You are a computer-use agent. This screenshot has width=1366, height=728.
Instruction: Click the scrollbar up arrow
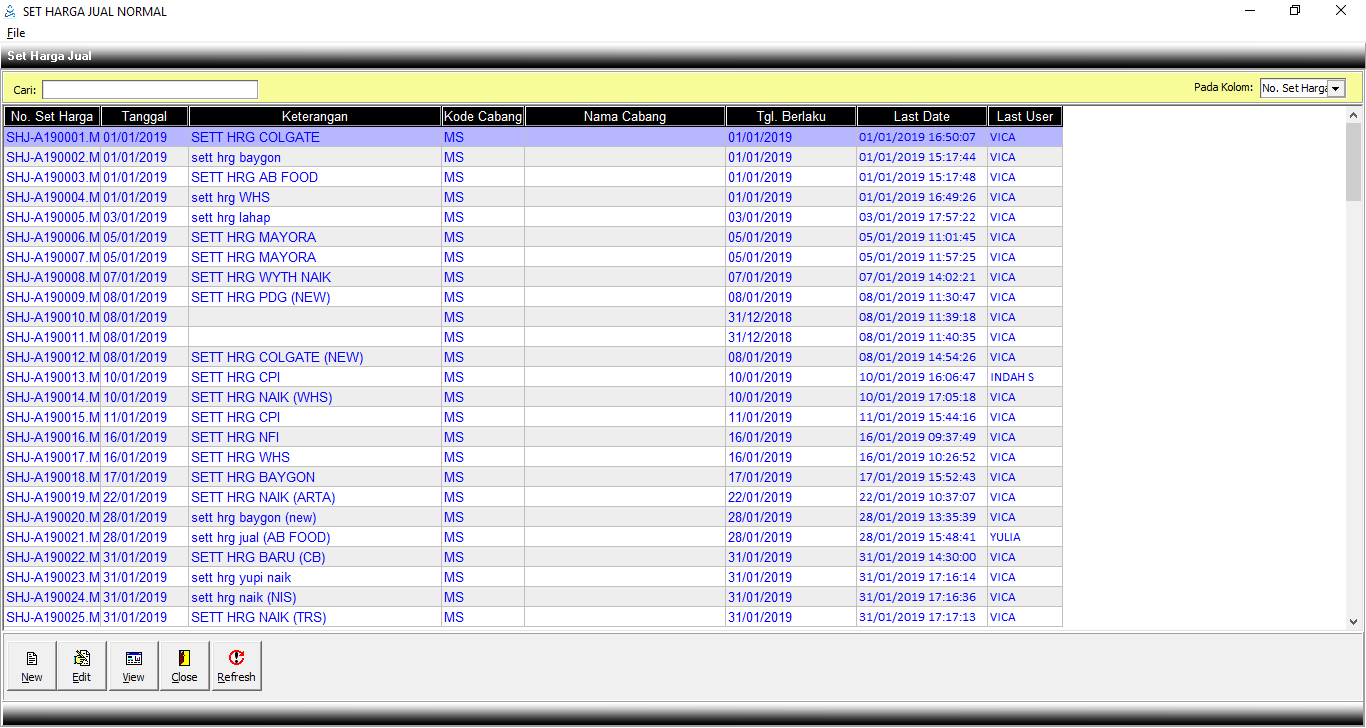[x=1354, y=114]
